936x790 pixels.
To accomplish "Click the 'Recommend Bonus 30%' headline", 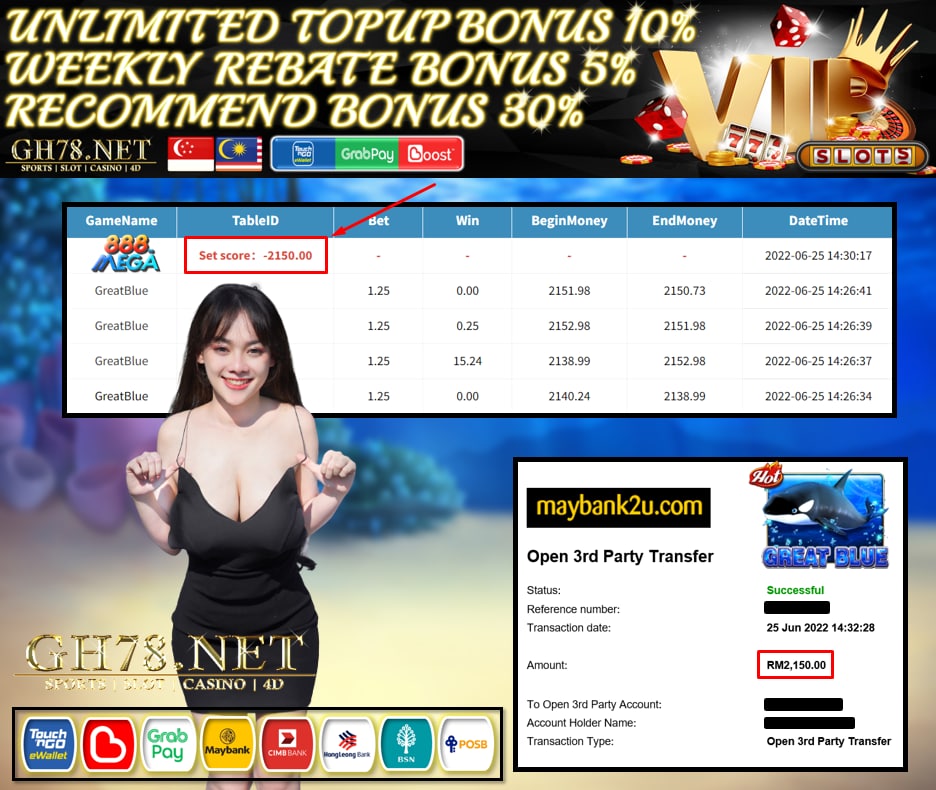I will click(294, 110).
